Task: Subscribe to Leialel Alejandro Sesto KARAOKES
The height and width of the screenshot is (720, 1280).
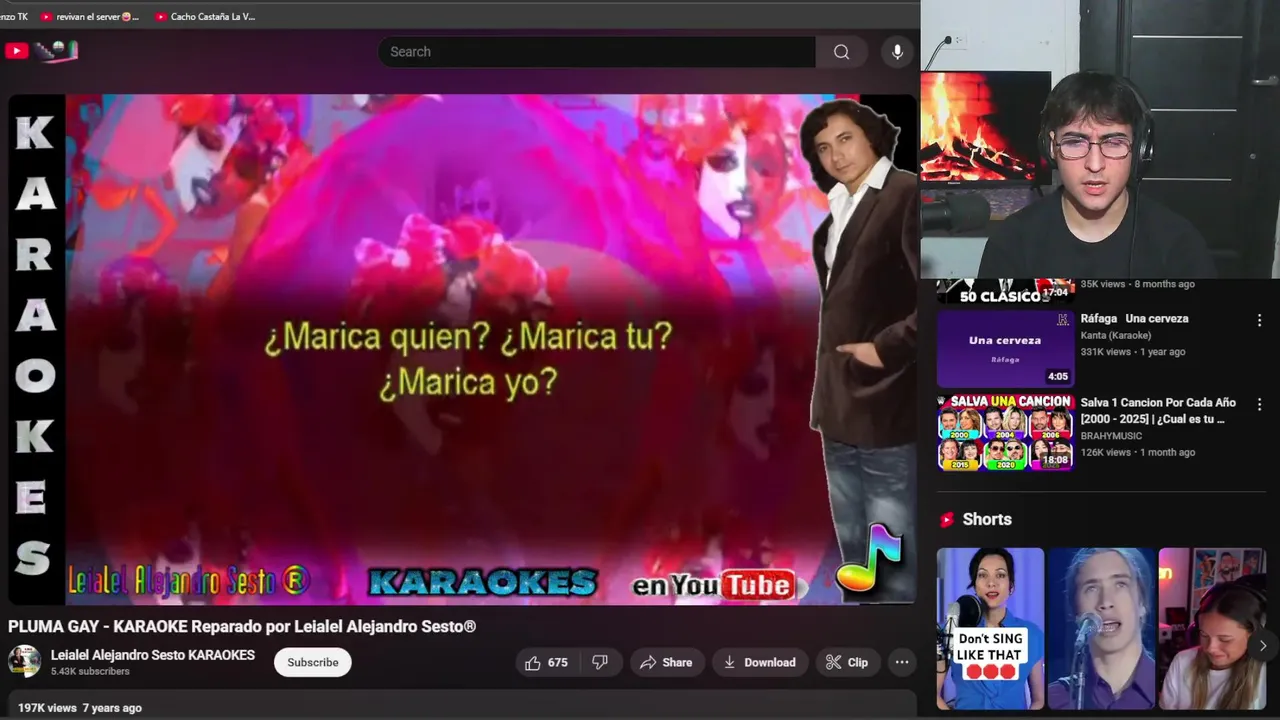Action: tap(313, 662)
